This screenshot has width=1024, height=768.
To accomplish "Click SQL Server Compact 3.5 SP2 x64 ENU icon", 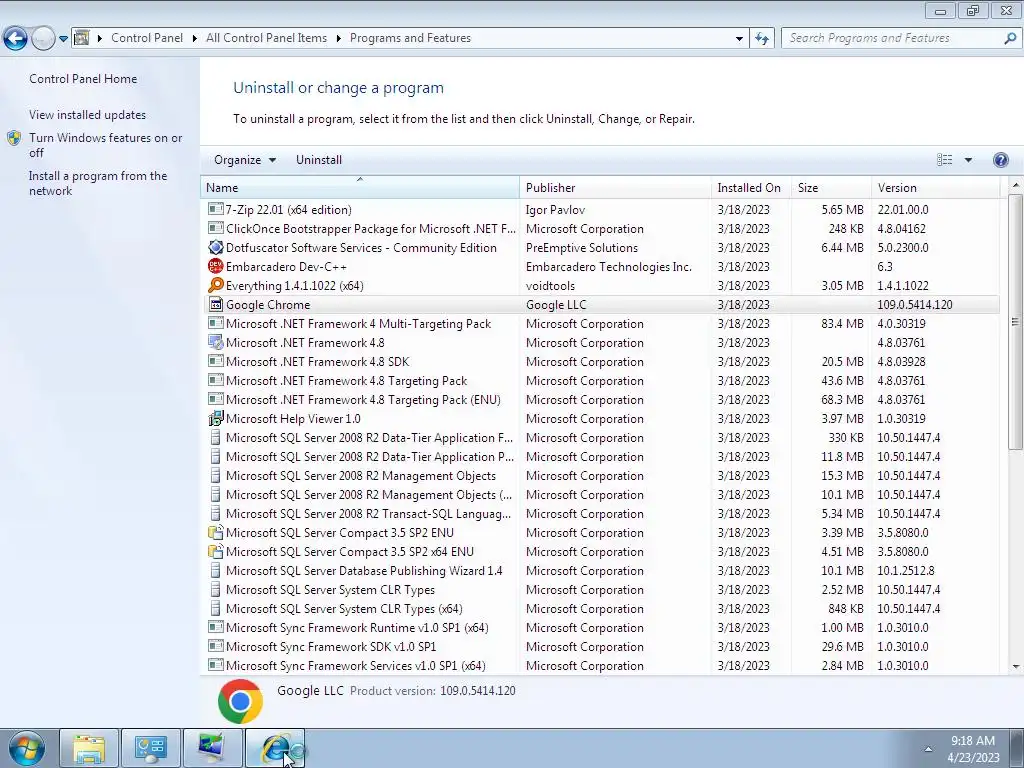I will click(x=216, y=551).
